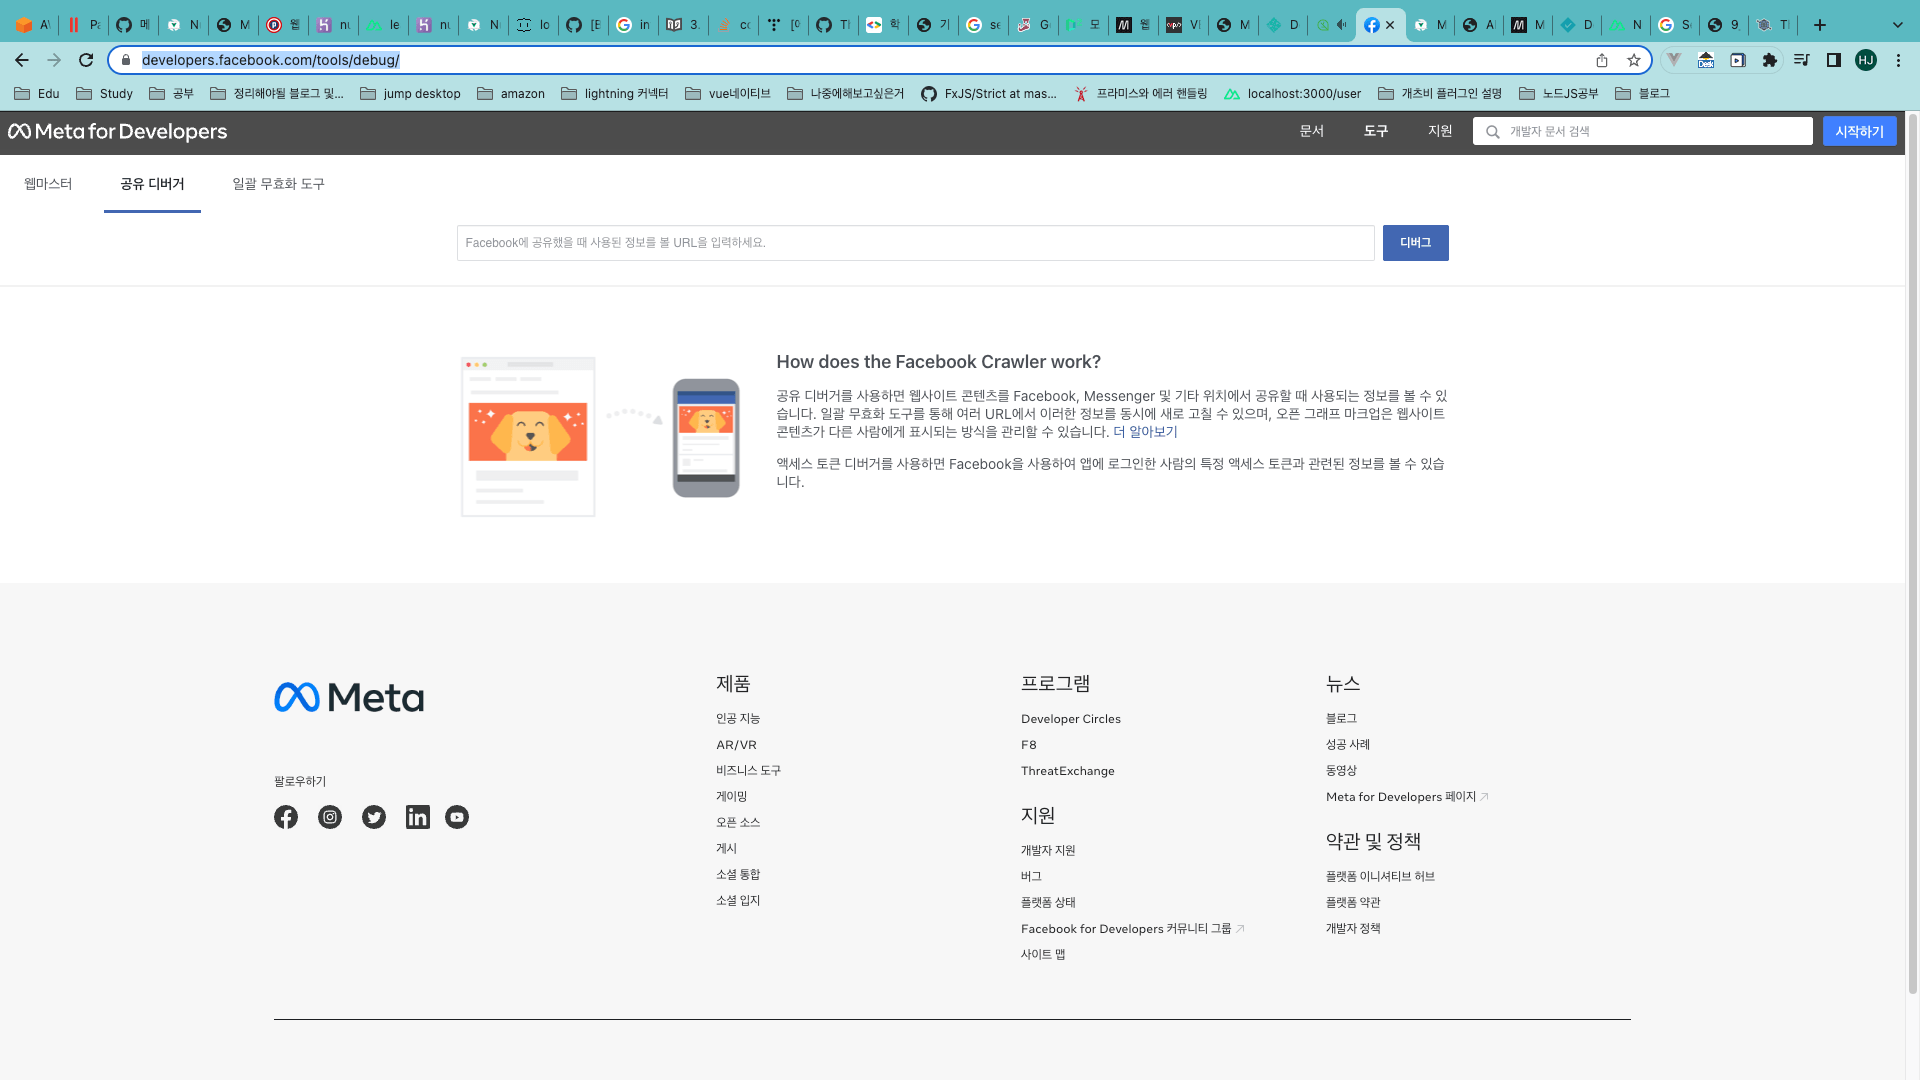Open the amazon bookmark folder

511,94
